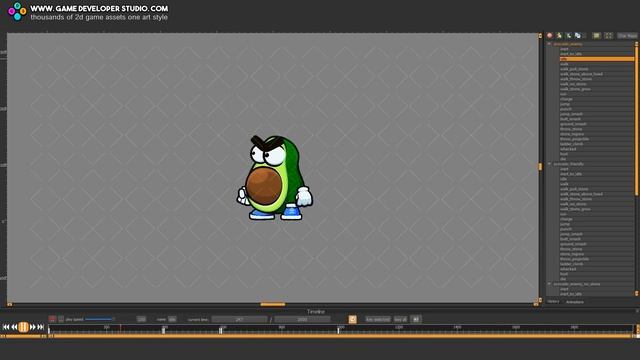This screenshot has height=360, width=640.
Task: Click the play speed percentage field
Action: pyautogui.click(x=141, y=319)
